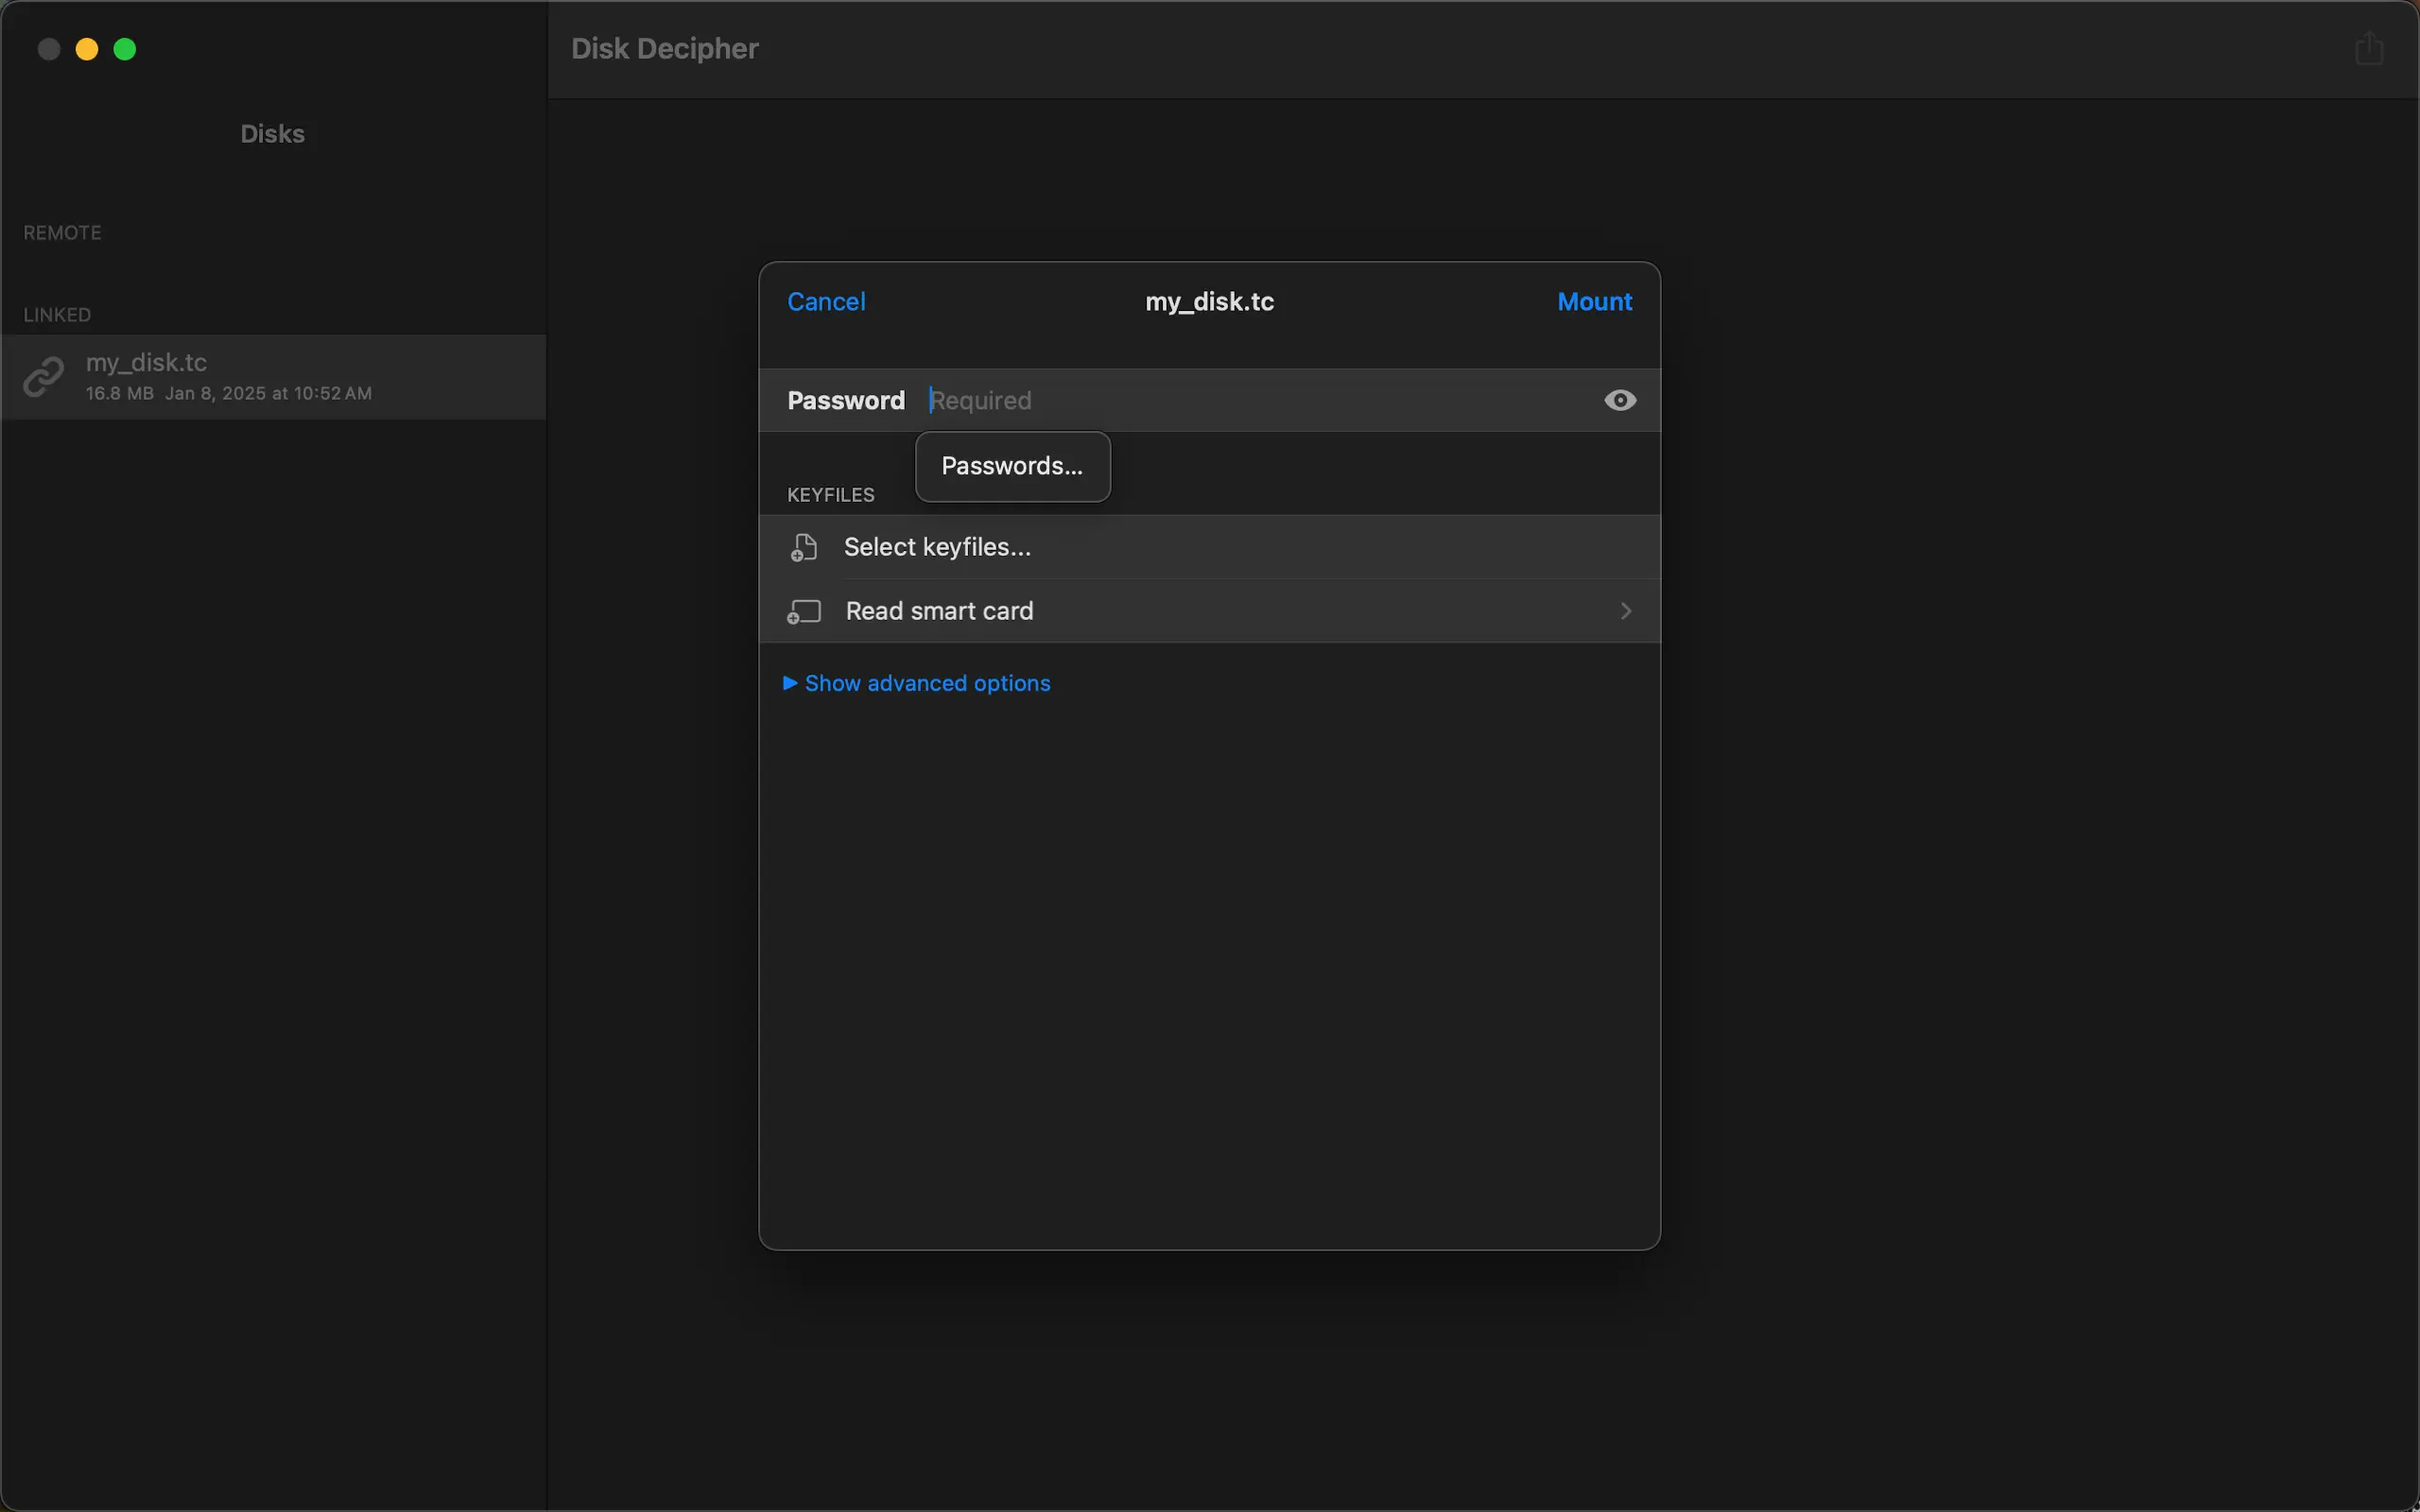Toggle password visibility eye icon
The height and width of the screenshot is (1512, 2420).
pos(1619,400)
